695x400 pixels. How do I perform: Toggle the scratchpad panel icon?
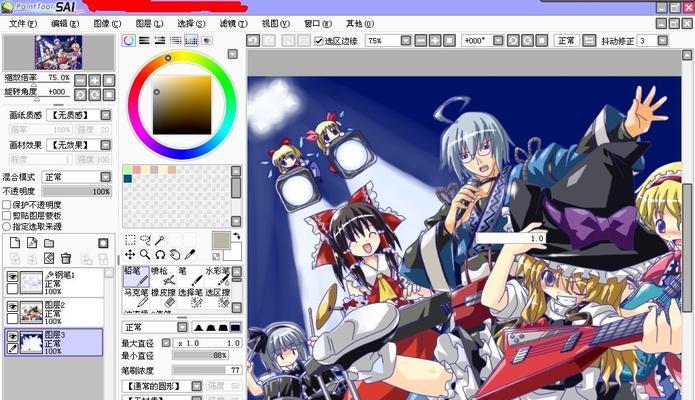(207, 40)
